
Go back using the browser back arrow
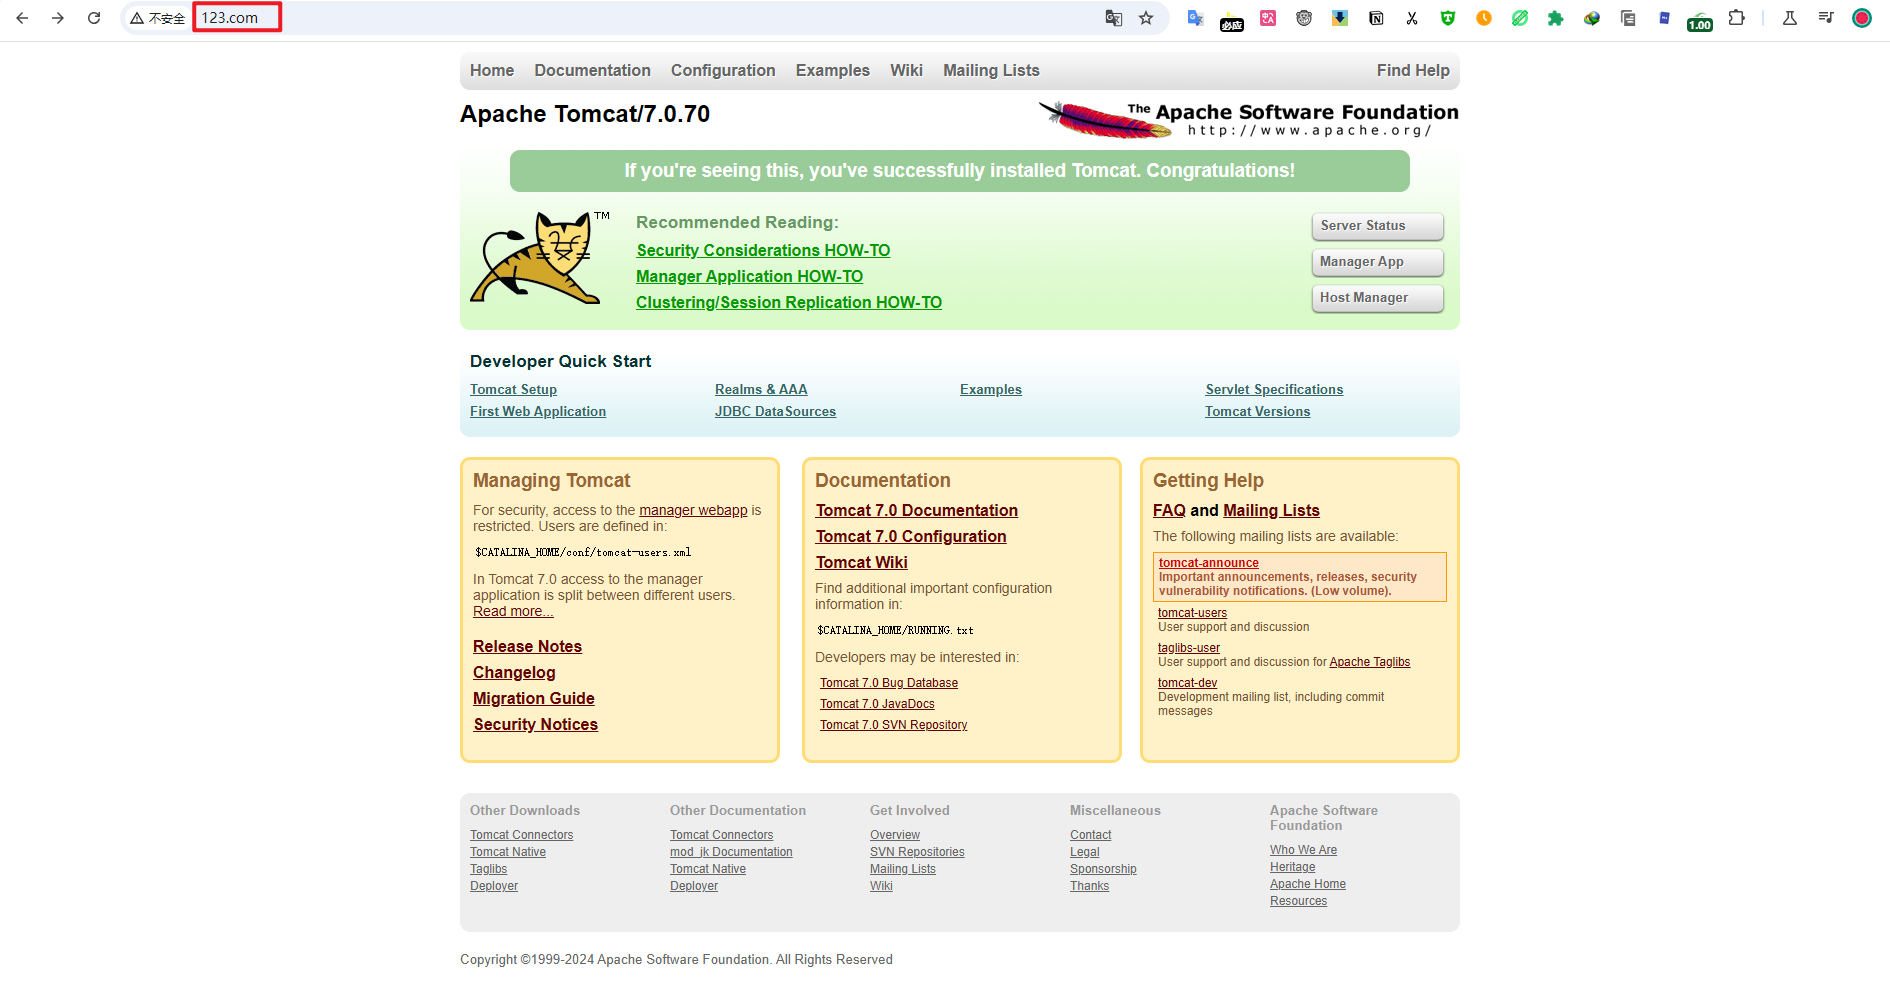click(22, 18)
